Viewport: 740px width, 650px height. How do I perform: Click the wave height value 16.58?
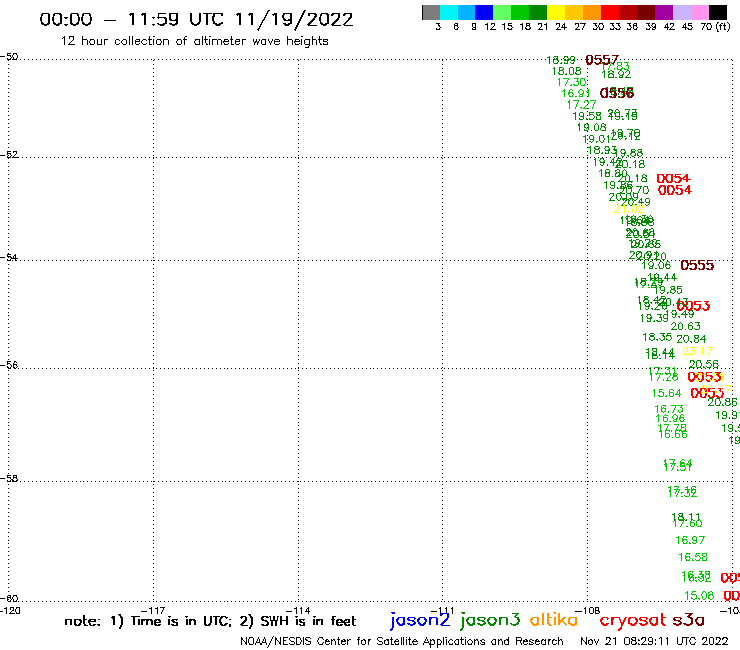tap(693, 557)
